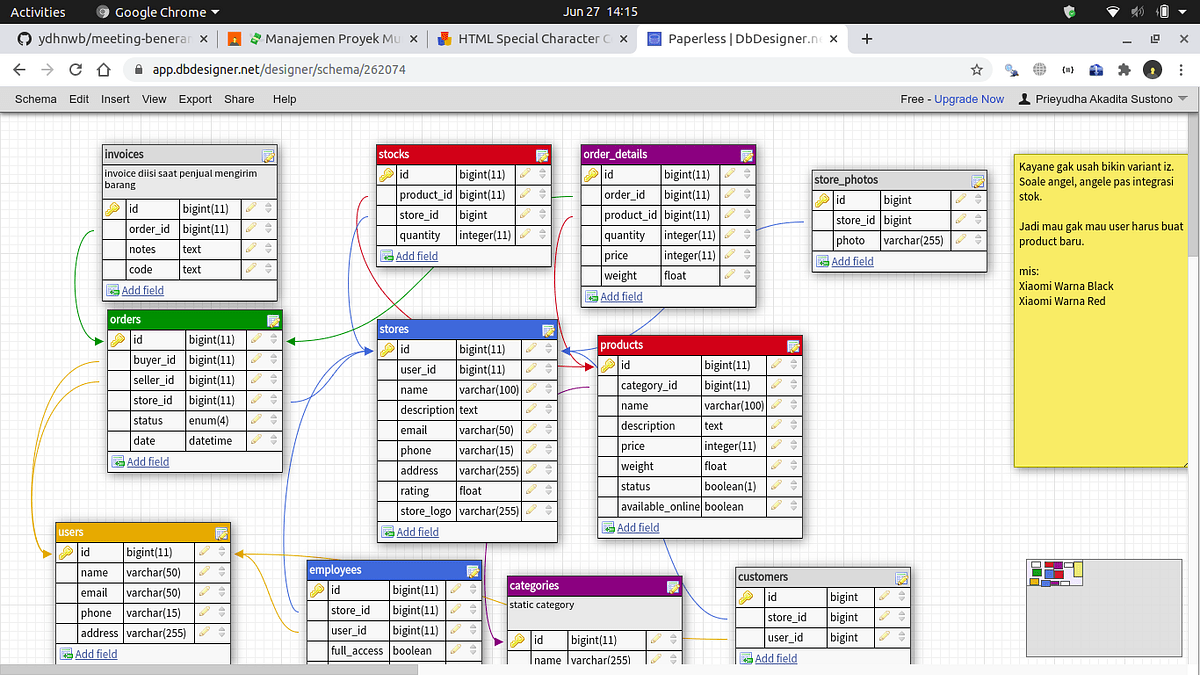Screen dimensions: 1200x675
Task: Open the invoices table edit icon
Action: coord(268,155)
